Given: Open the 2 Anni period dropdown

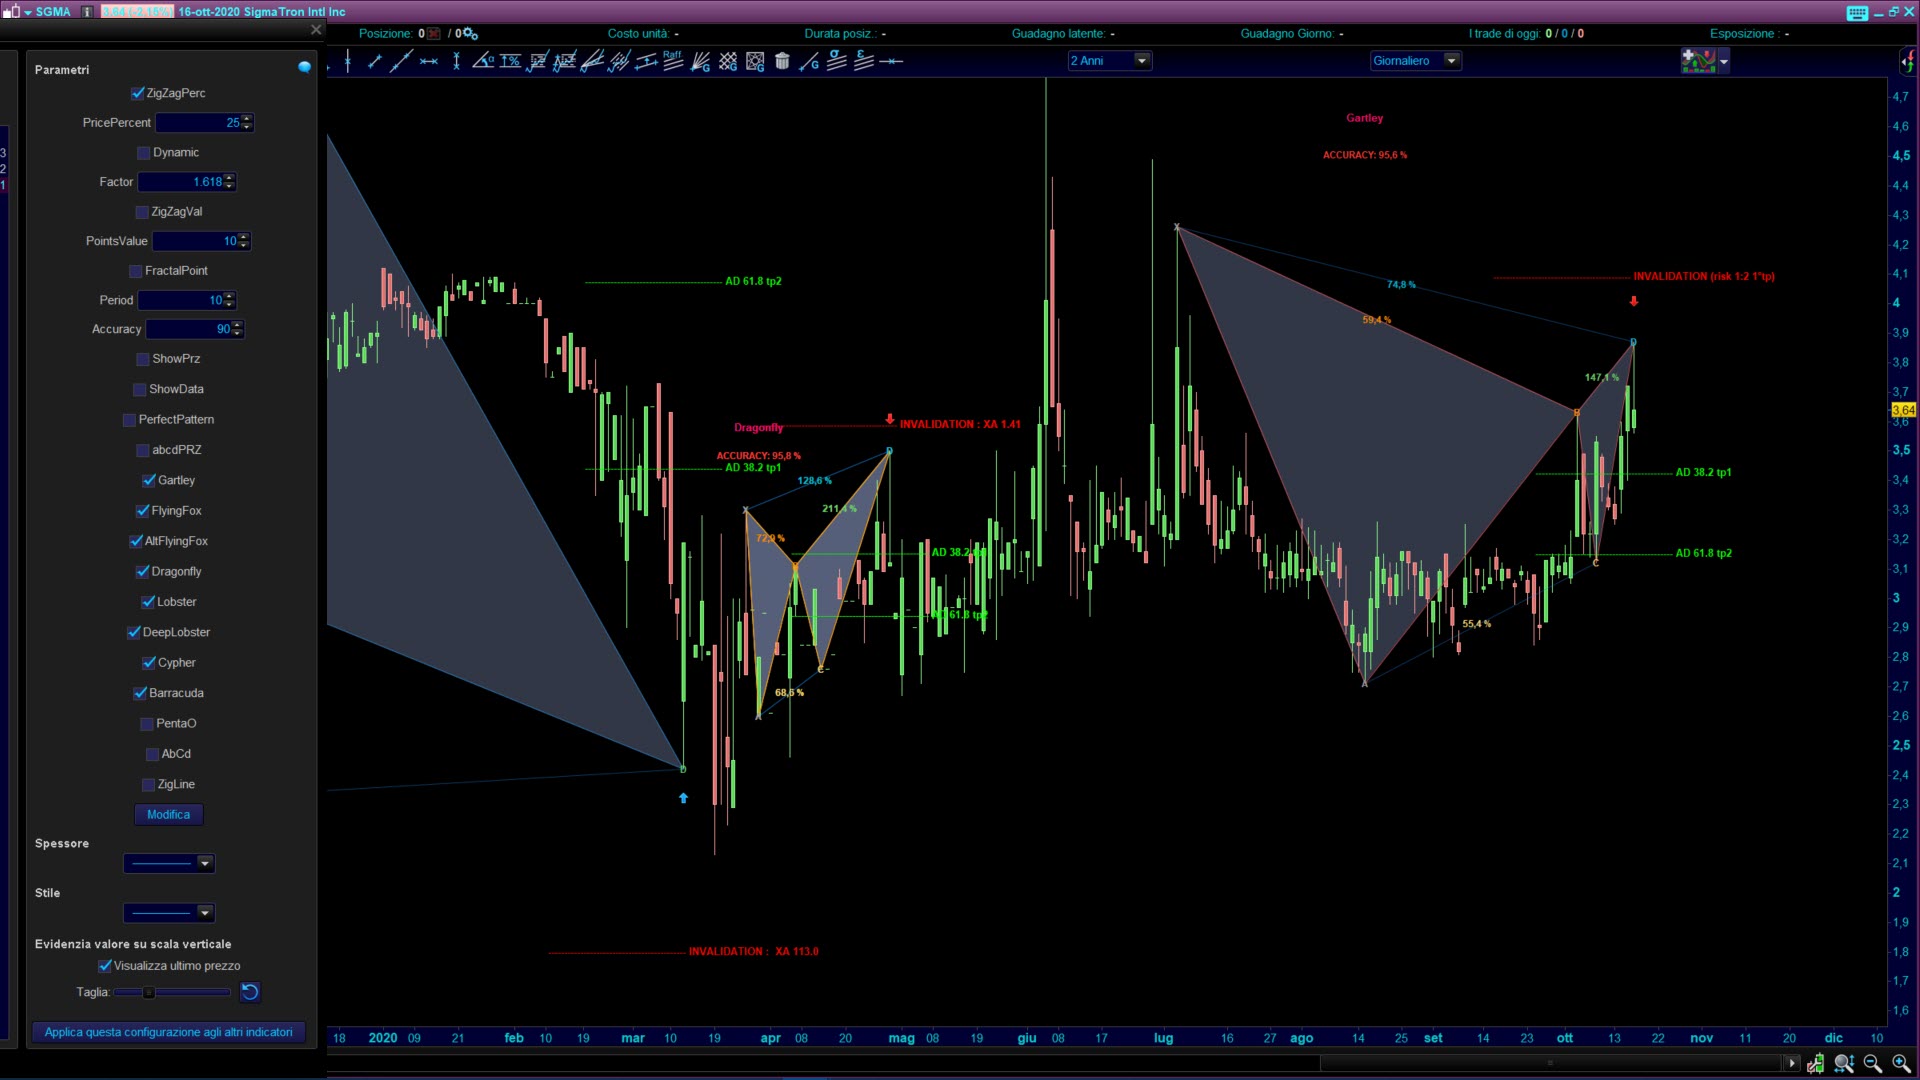Looking at the screenshot, I should point(1142,61).
